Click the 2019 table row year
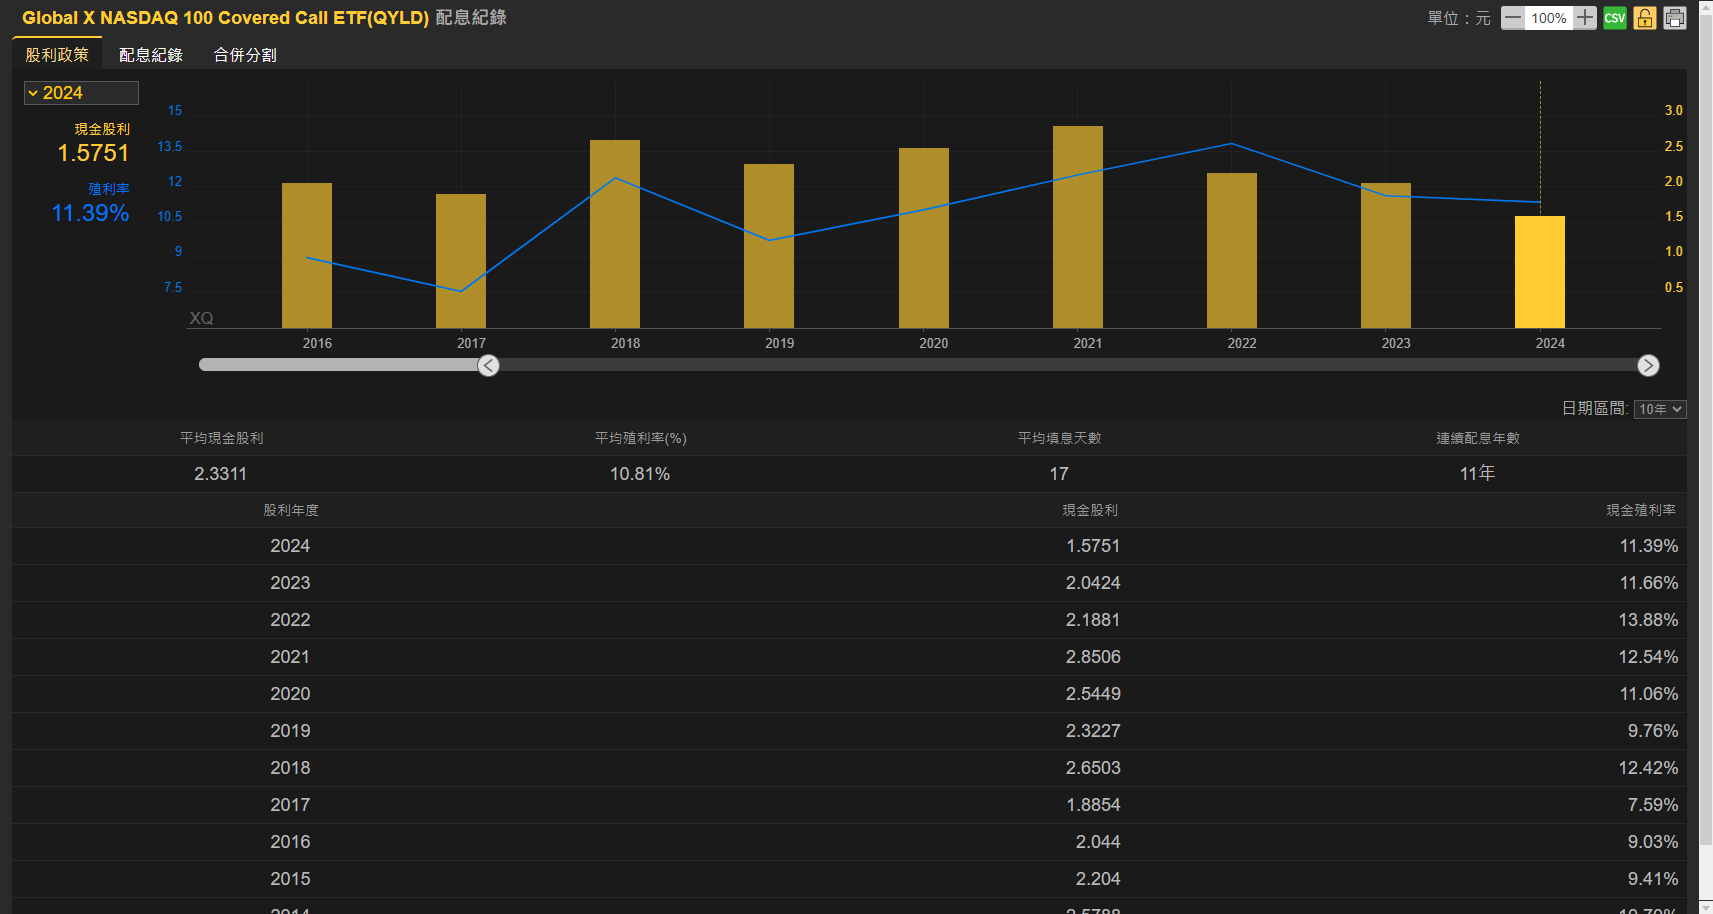Viewport: 1713px width, 914px height. coord(290,731)
